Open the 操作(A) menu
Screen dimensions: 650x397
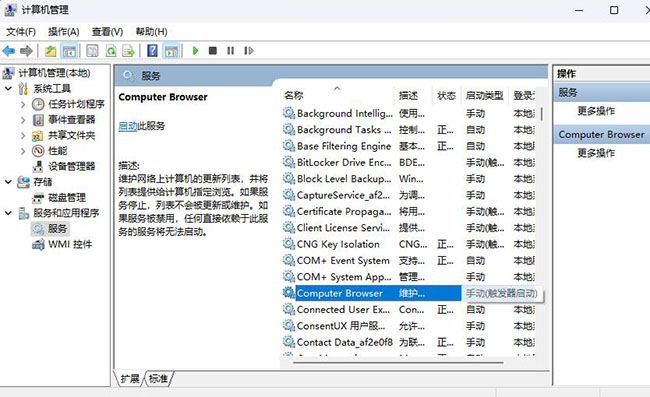click(63, 31)
